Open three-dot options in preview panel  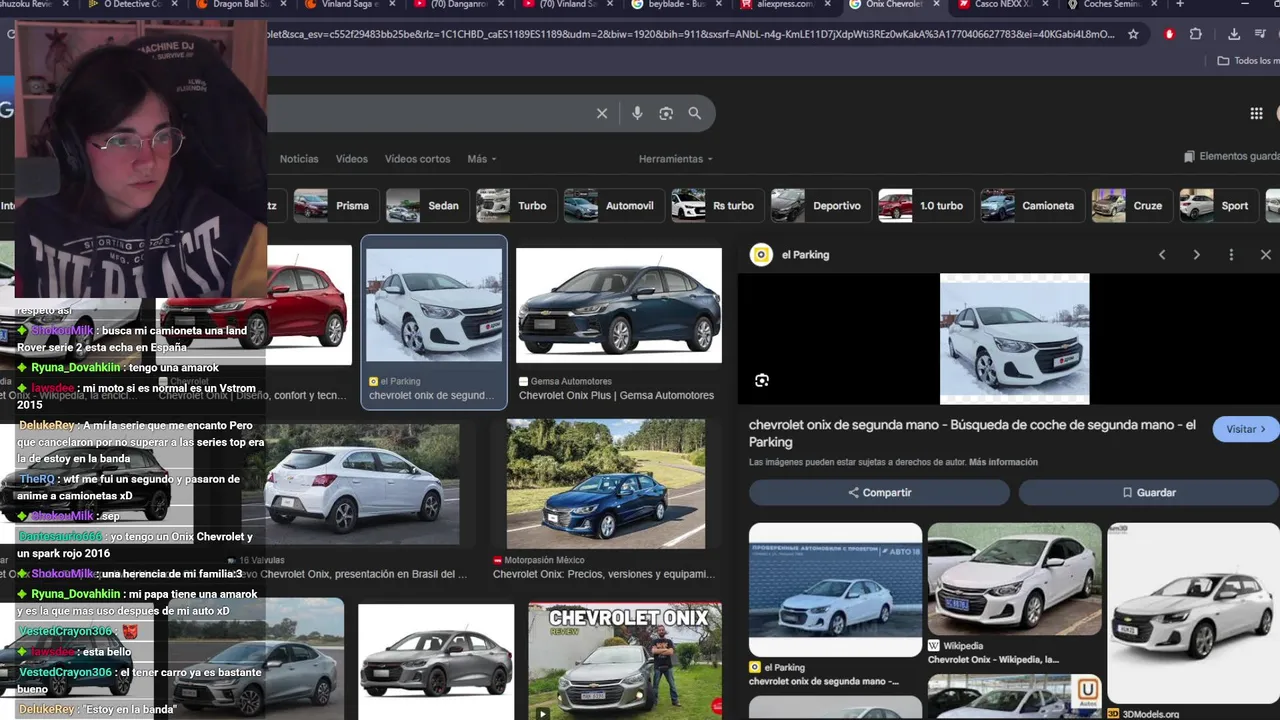click(1231, 255)
